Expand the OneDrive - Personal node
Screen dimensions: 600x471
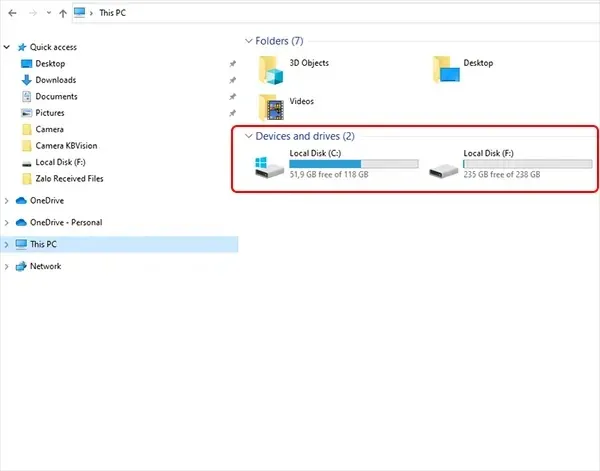pyautogui.click(x=8, y=223)
